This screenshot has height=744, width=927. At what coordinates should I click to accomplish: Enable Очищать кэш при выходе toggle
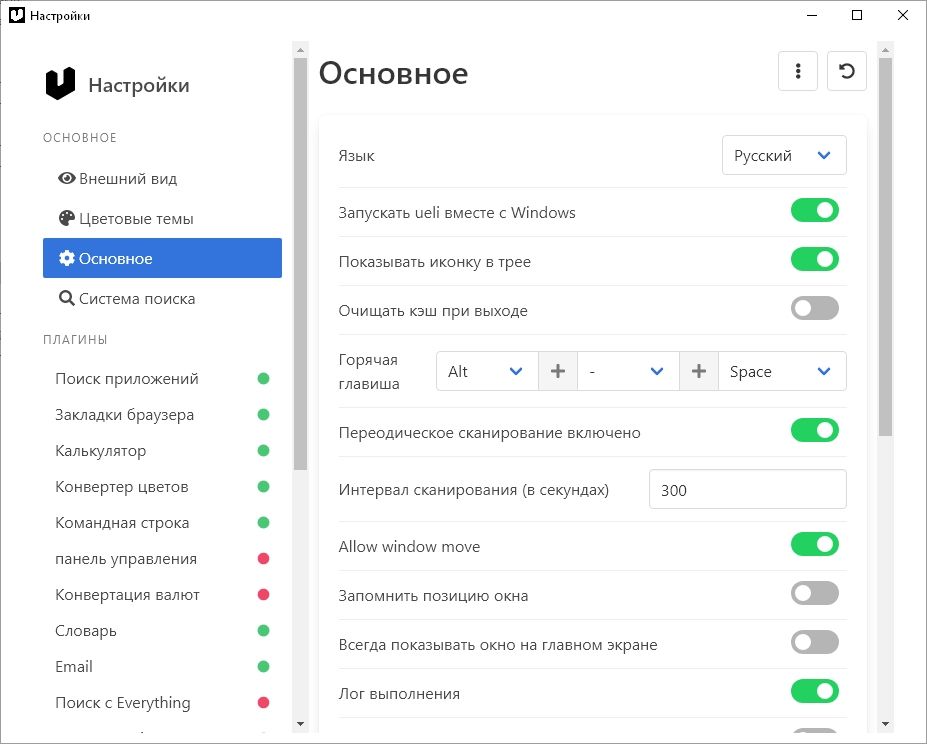815,309
